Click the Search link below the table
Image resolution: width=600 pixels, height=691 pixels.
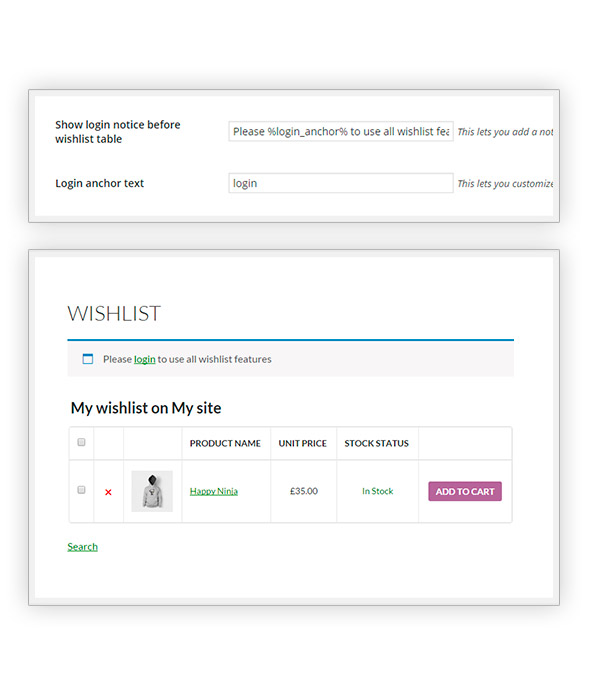click(82, 546)
